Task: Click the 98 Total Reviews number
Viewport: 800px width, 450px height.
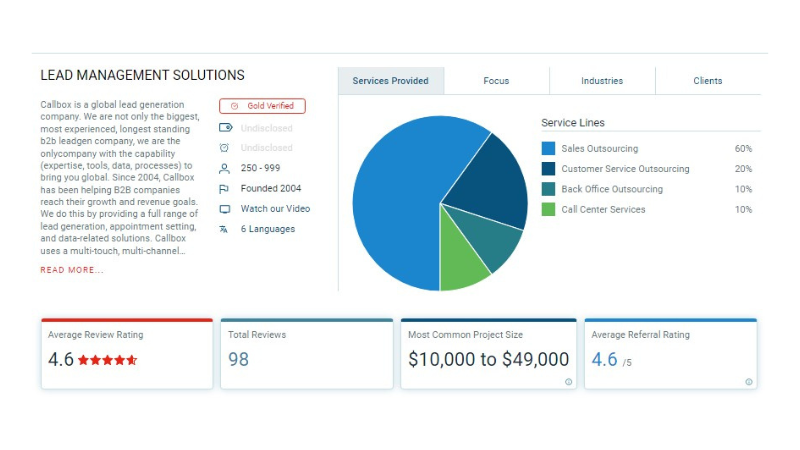Action: [238, 359]
